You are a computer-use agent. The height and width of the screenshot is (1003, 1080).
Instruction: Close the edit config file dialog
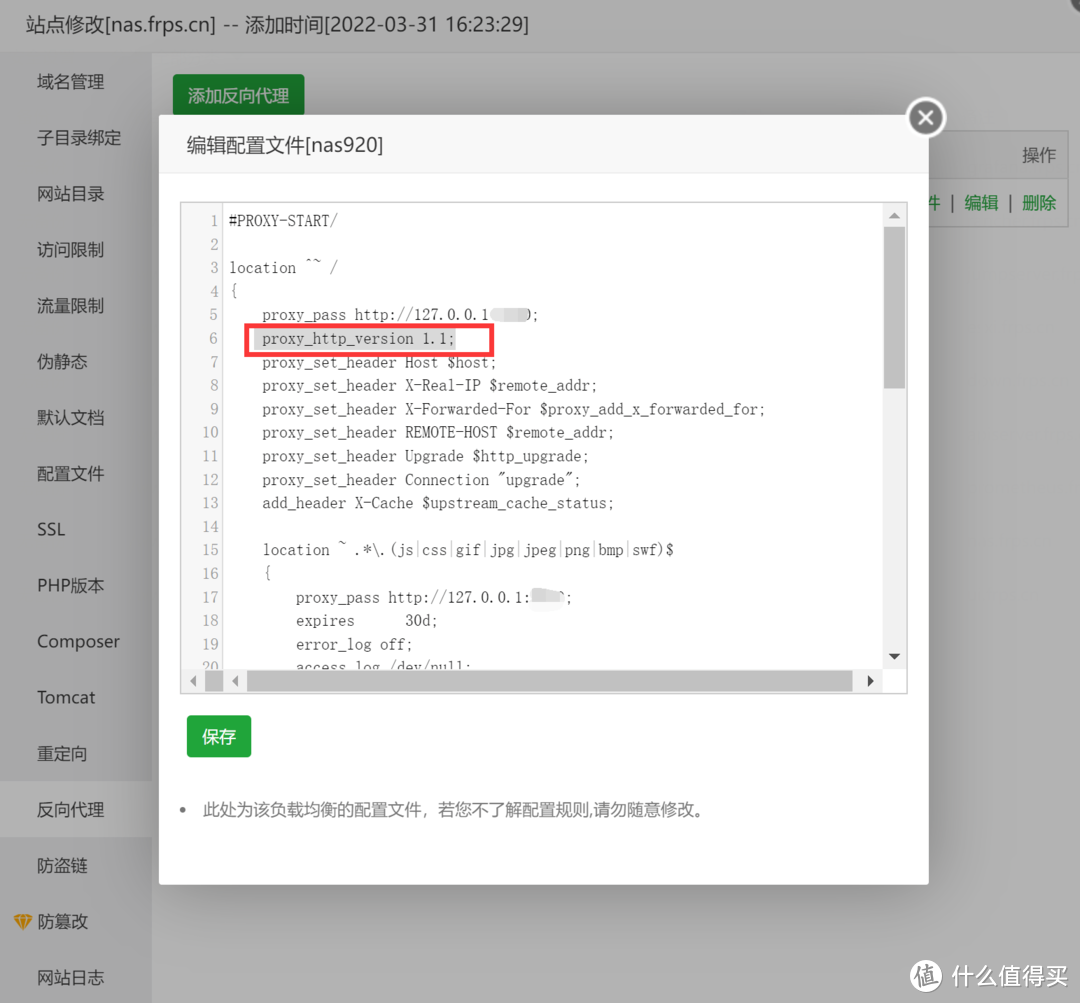[x=926, y=117]
